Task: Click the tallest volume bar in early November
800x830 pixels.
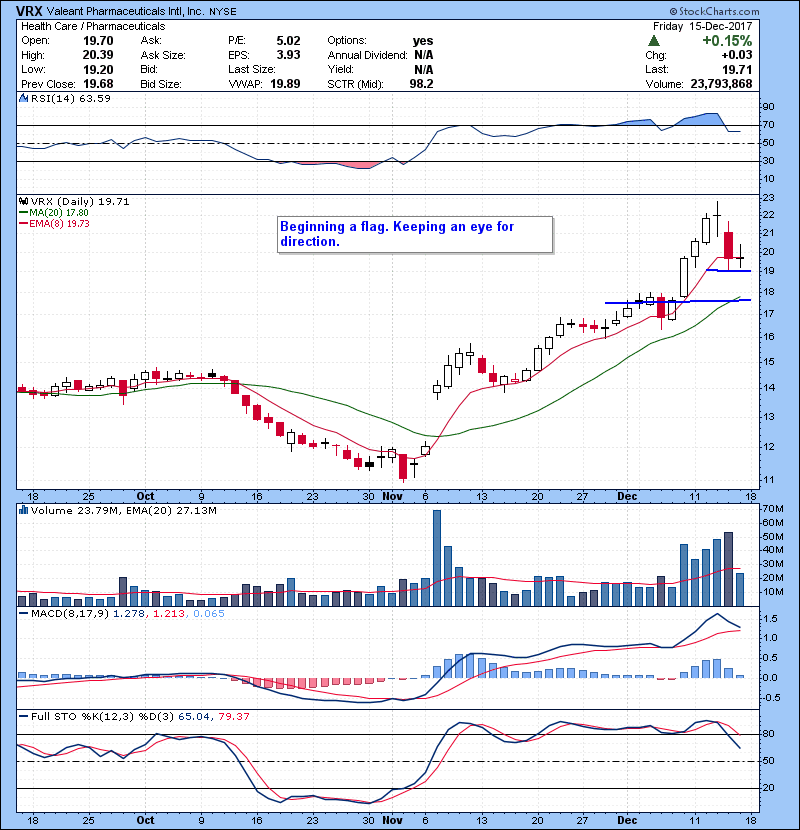Action: [437, 558]
